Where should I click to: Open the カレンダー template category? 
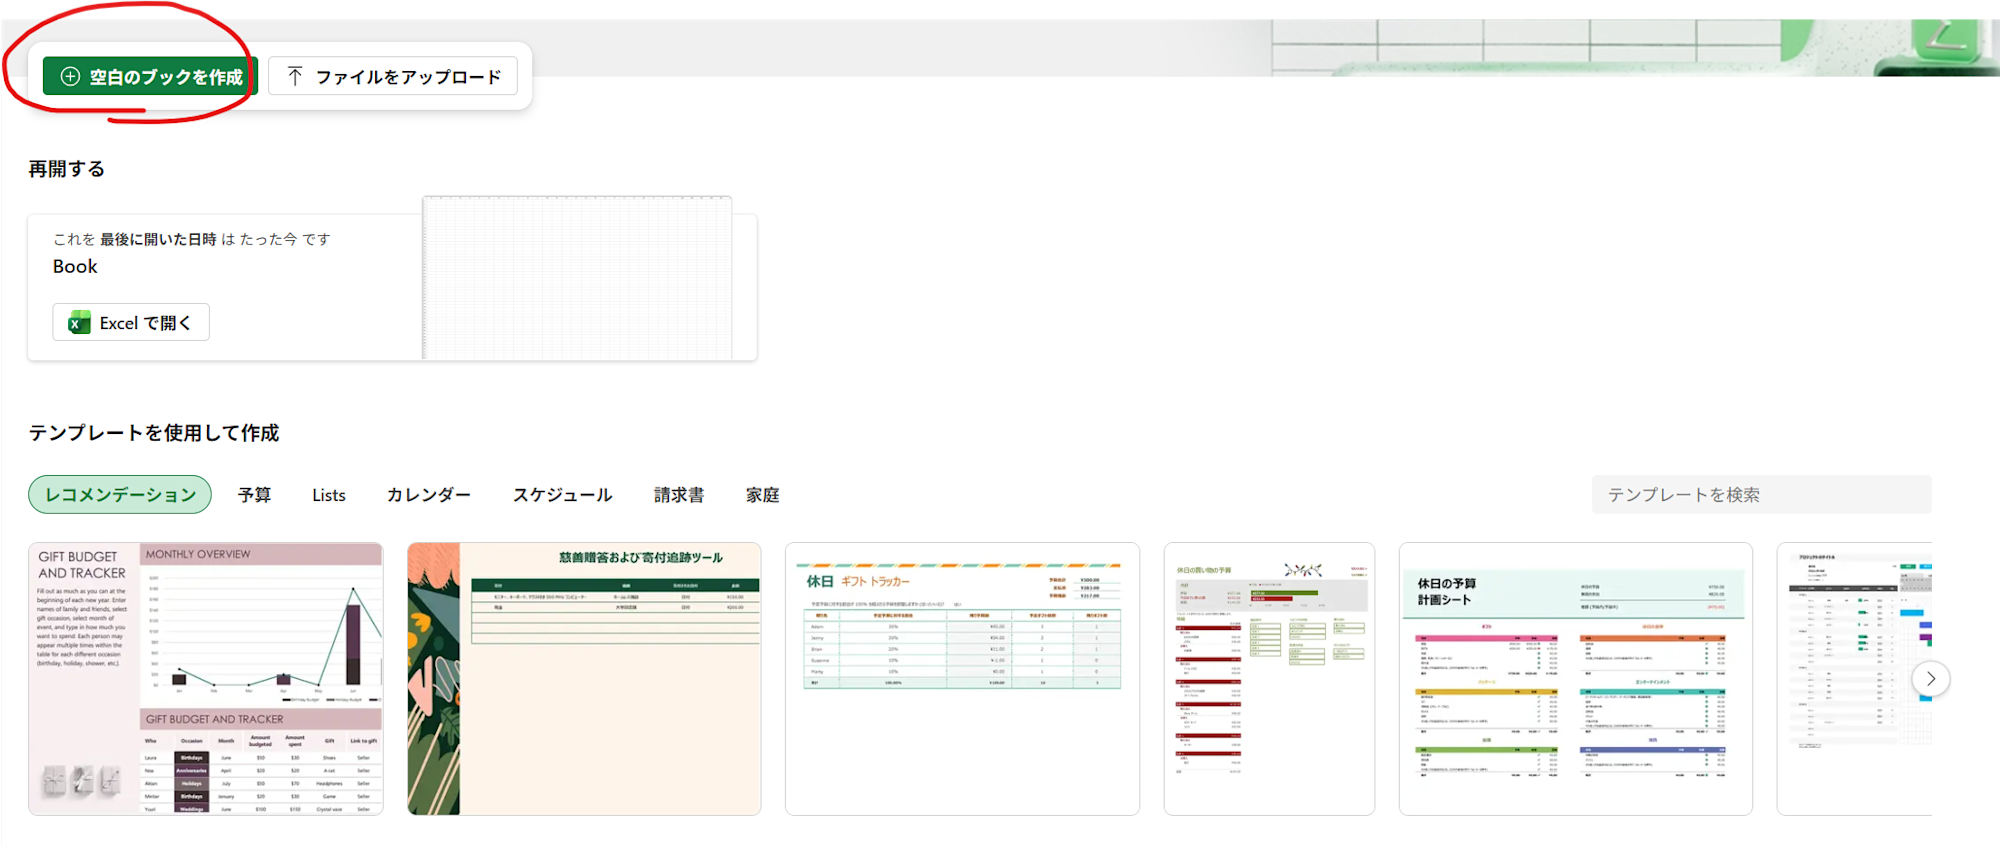tap(429, 495)
